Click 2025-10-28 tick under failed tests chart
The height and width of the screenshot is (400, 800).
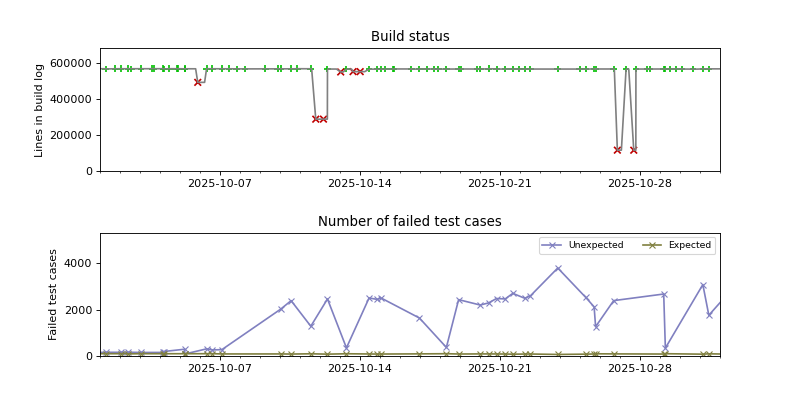pyautogui.click(x=640, y=369)
